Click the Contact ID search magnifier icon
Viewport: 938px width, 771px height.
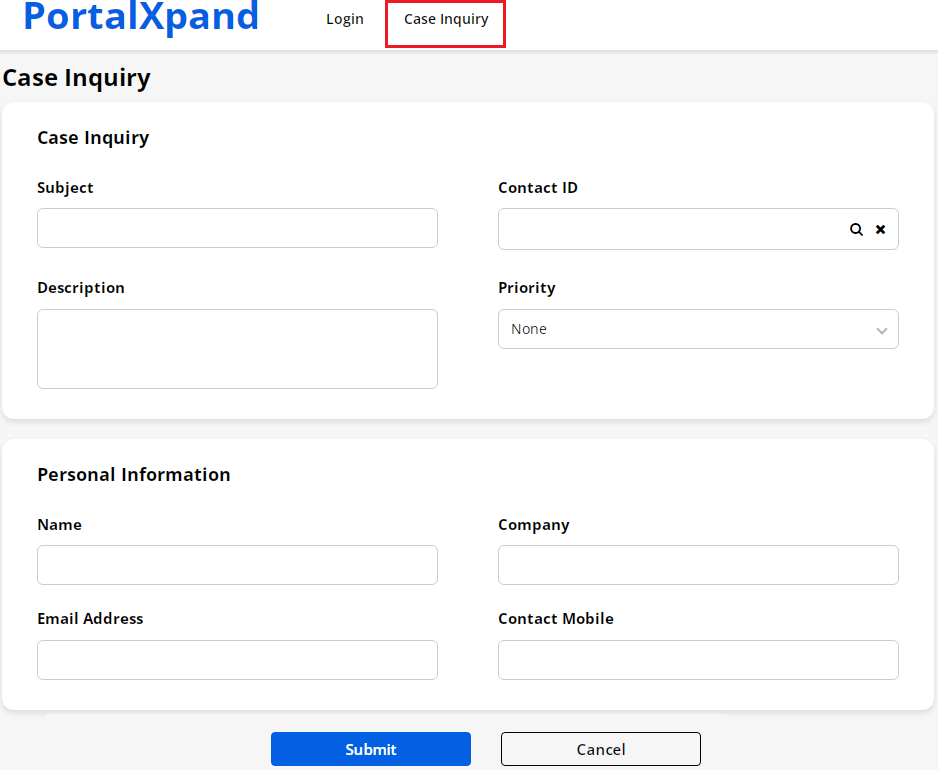point(856,229)
